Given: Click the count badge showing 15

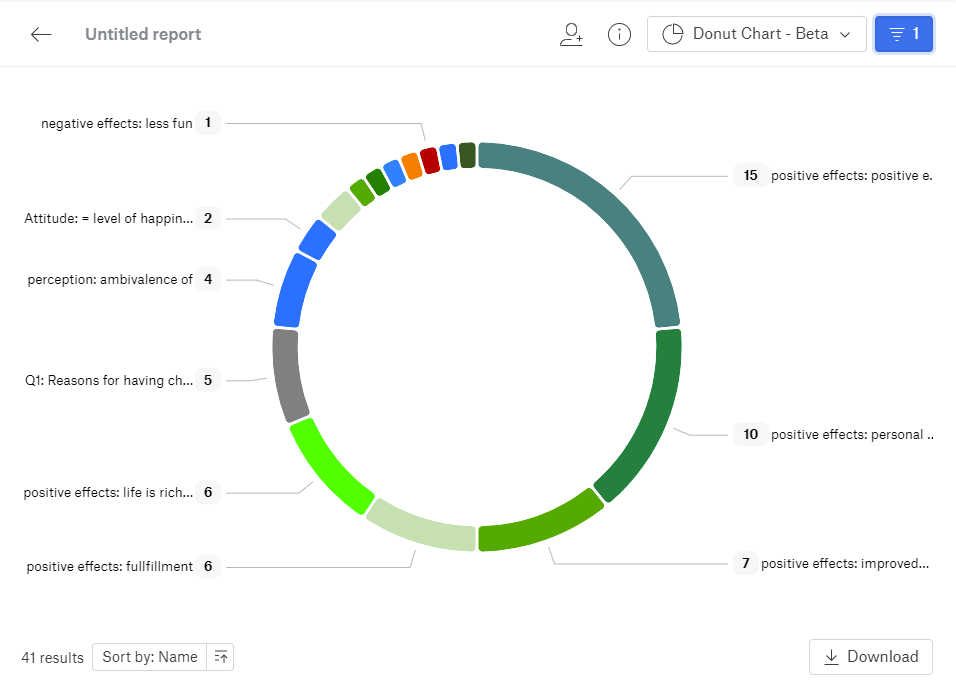Looking at the screenshot, I should [750, 175].
